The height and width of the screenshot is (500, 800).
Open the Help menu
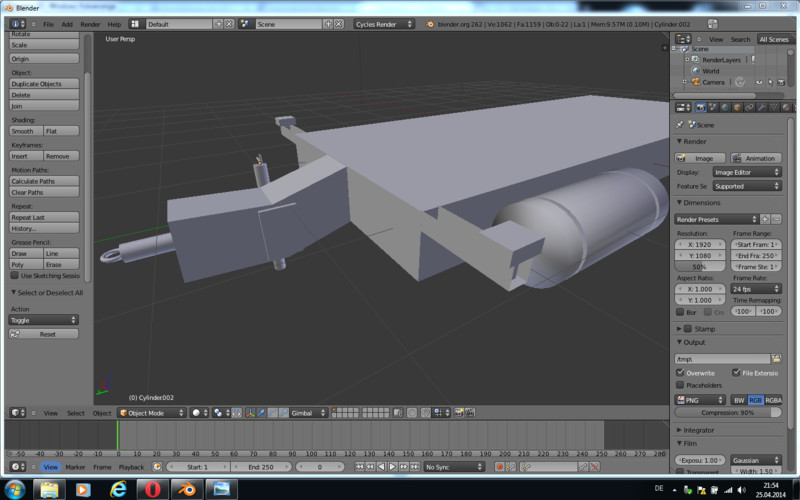click(114, 24)
